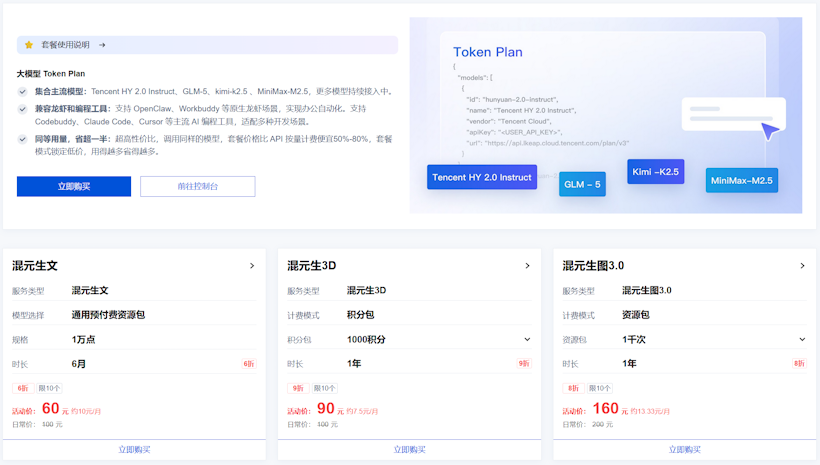Click the 限10个 tag in the 混元生3D card
This screenshot has height=465, width=820.
[x=325, y=388]
